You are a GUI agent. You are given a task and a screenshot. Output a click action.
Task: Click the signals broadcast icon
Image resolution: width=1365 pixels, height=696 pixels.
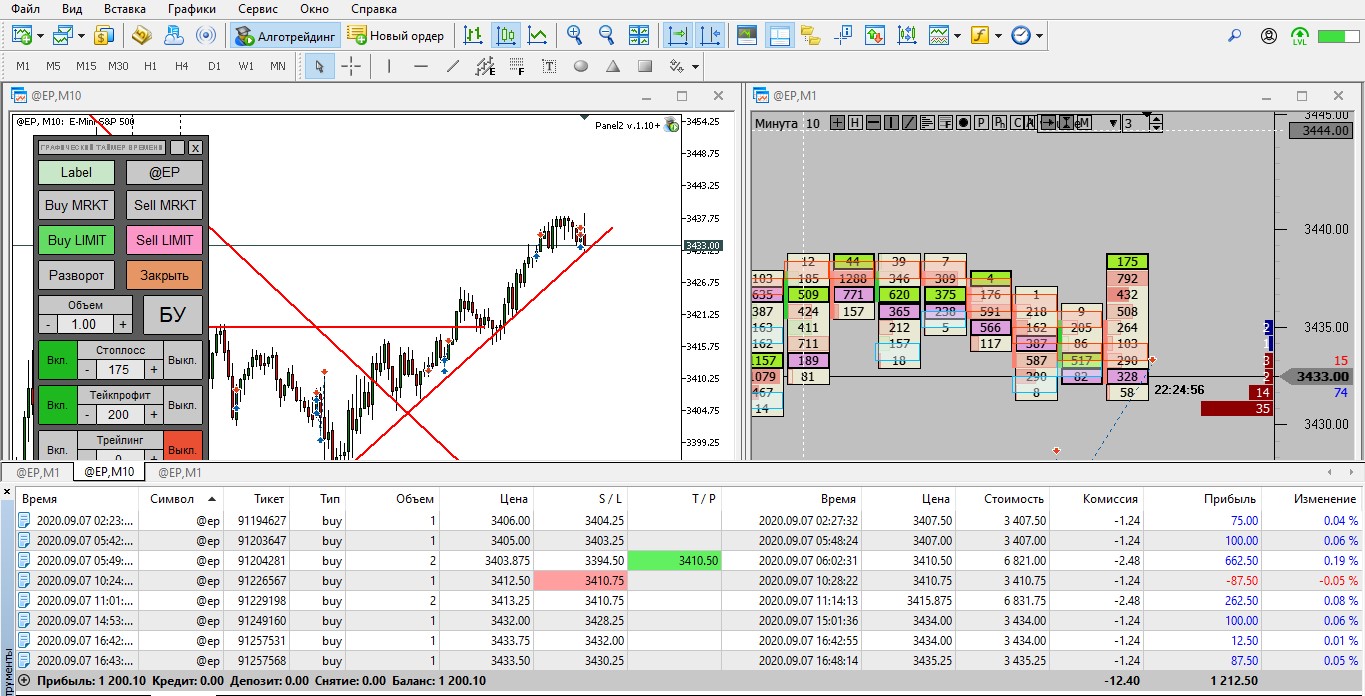(x=206, y=35)
